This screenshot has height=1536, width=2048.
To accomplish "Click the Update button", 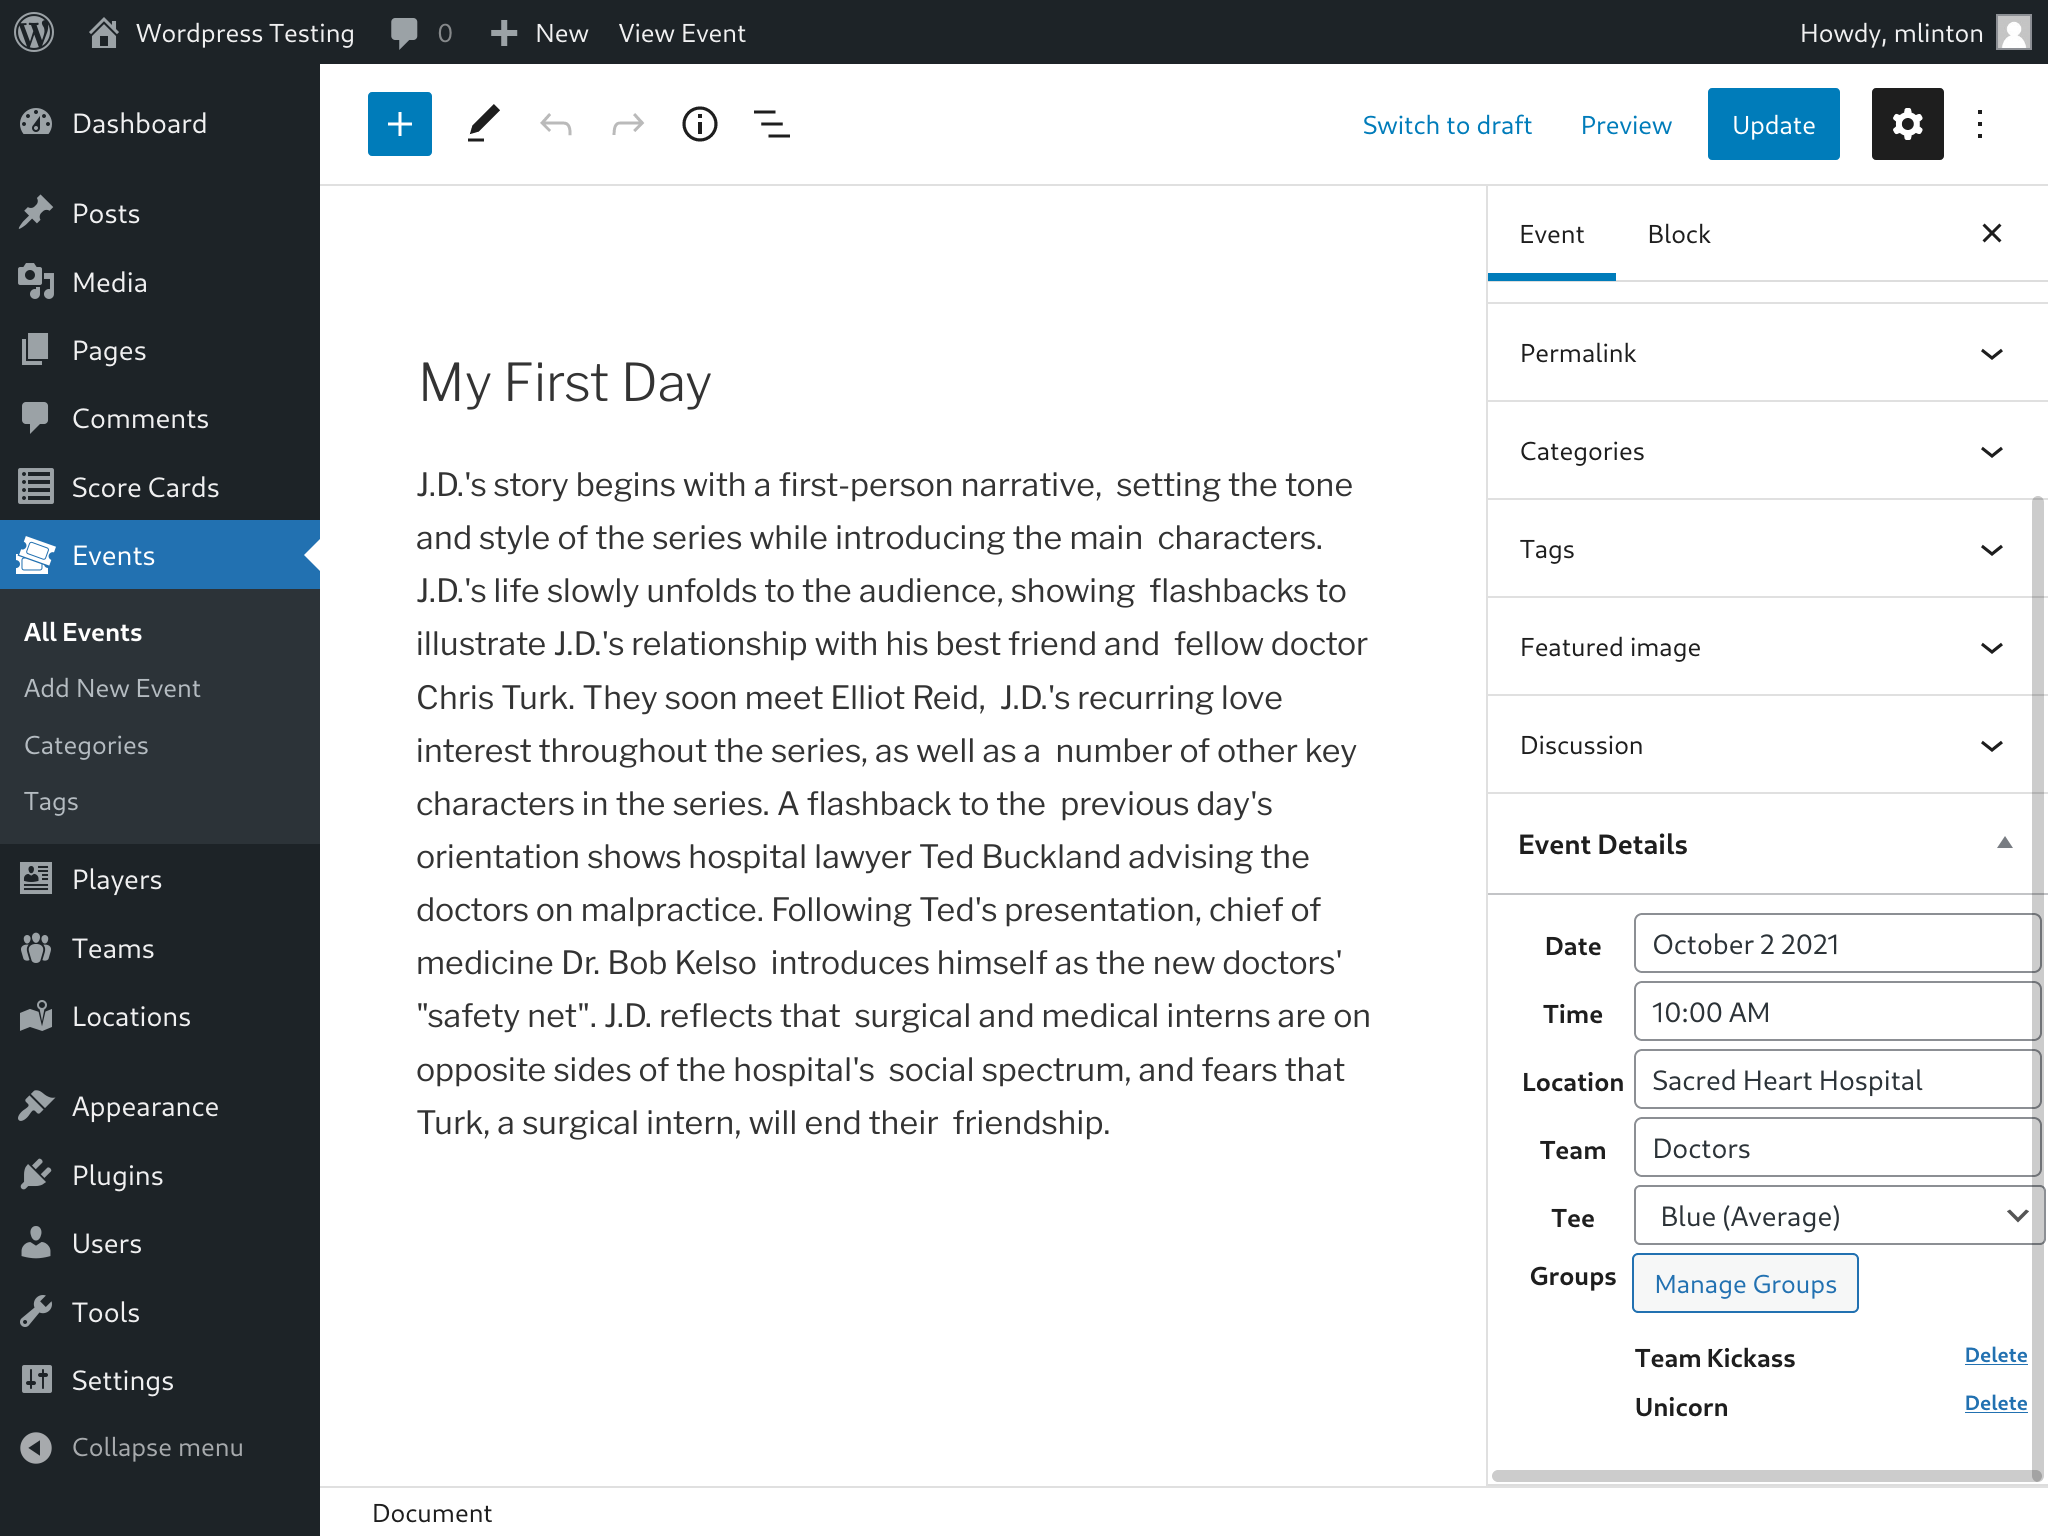I will click(1774, 124).
